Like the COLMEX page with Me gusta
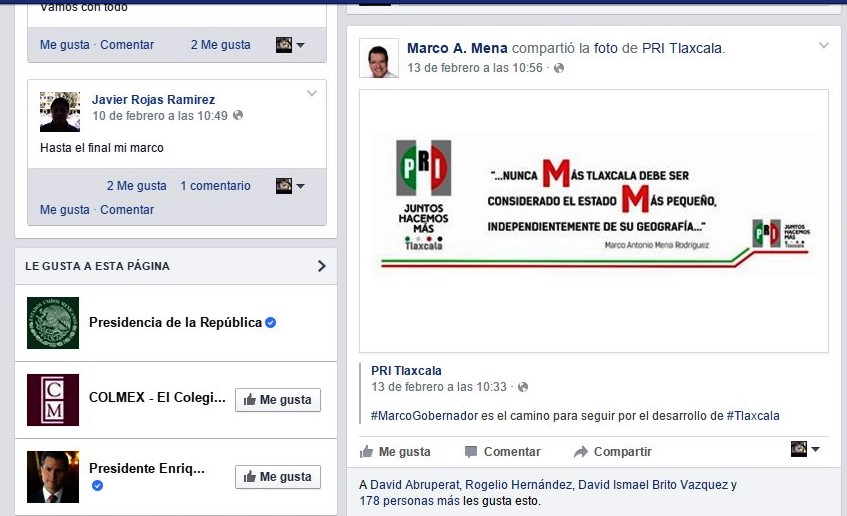 click(x=278, y=400)
